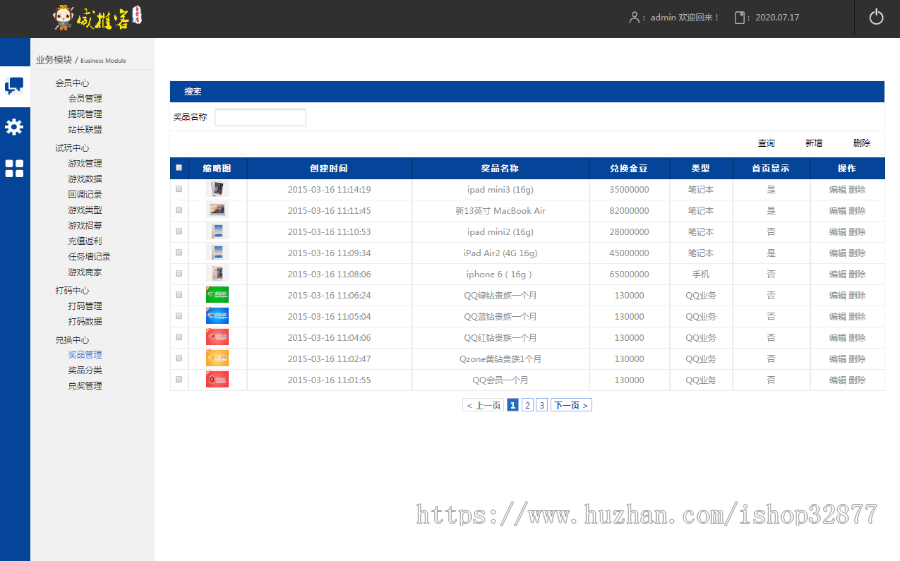Open 任务增记录 in sidebar
Viewport: 900px width, 561px height.
(89, 257)
